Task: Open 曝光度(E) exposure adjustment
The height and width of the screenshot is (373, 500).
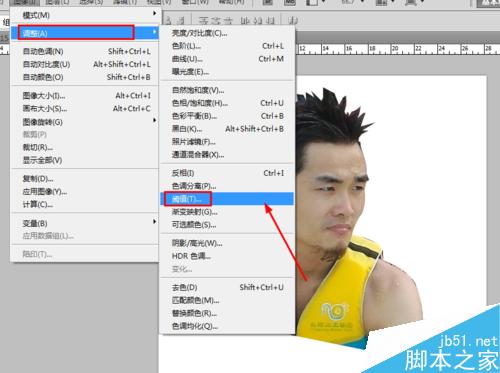Action: [x=227, y=72]
